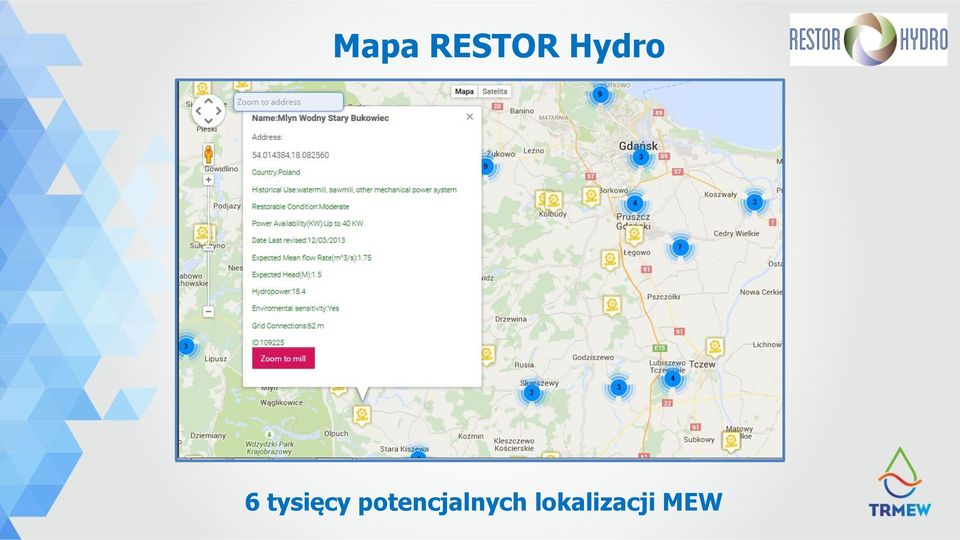Image resolution: width=960 pixels, height=540 pixels.
Task: Click the Name:Mlyn Wodny Stary Bukowiec heading
Action: point(320,118)
